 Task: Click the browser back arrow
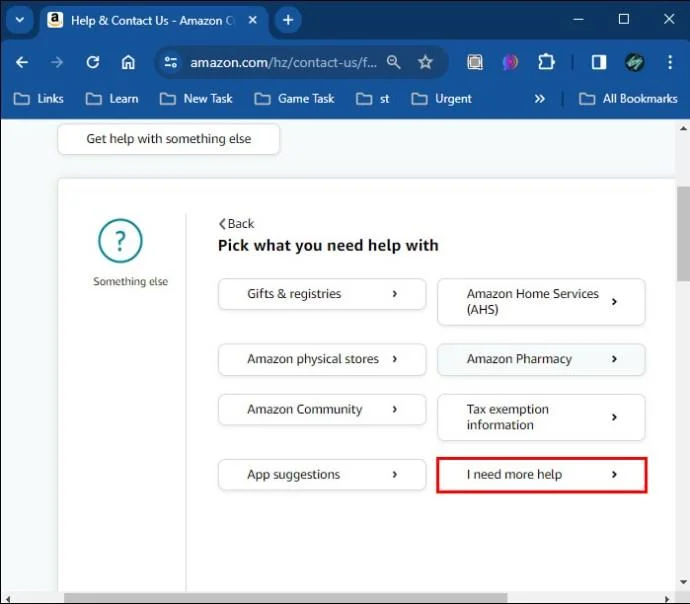click(x=22, y=62)
